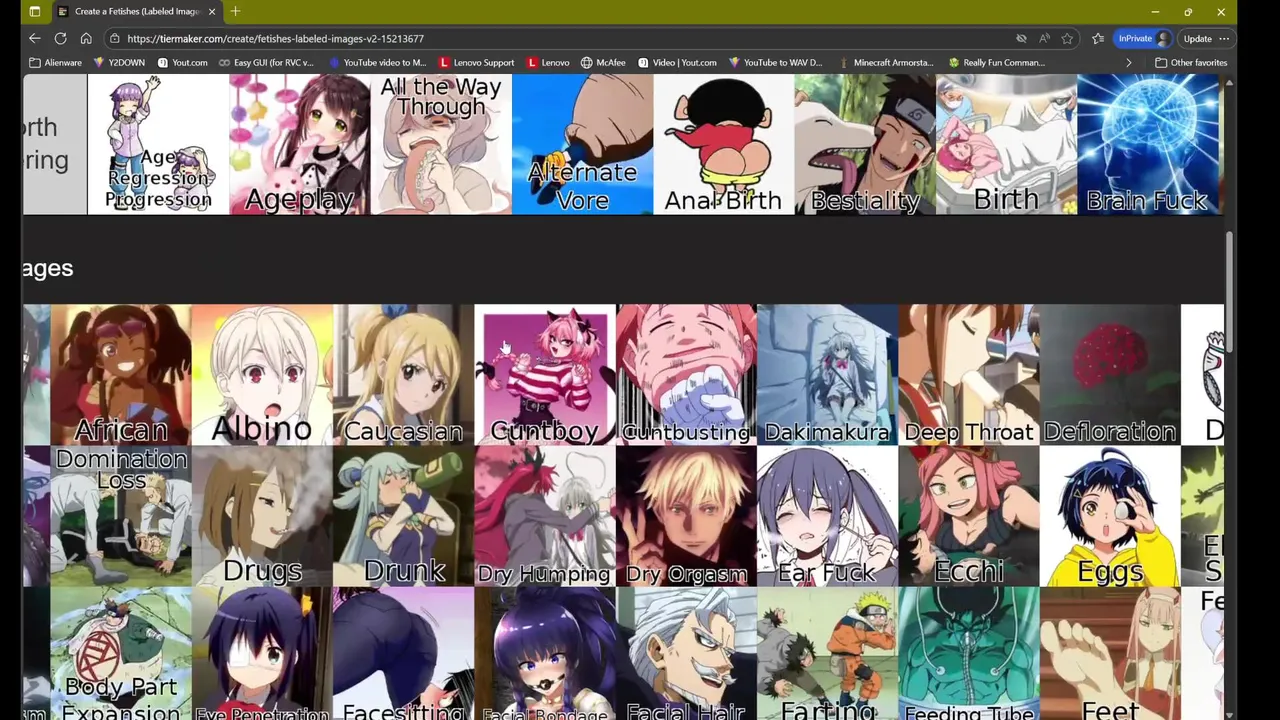
Task: Open the YouTube to WAV D... bookmark
Action: (x=776, y=62)
